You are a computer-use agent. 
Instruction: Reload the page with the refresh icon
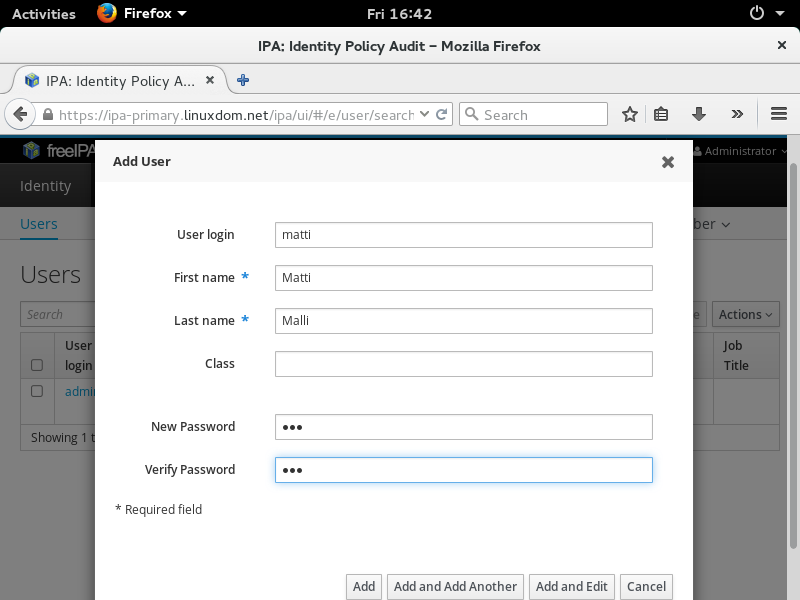tap(443, 114)
